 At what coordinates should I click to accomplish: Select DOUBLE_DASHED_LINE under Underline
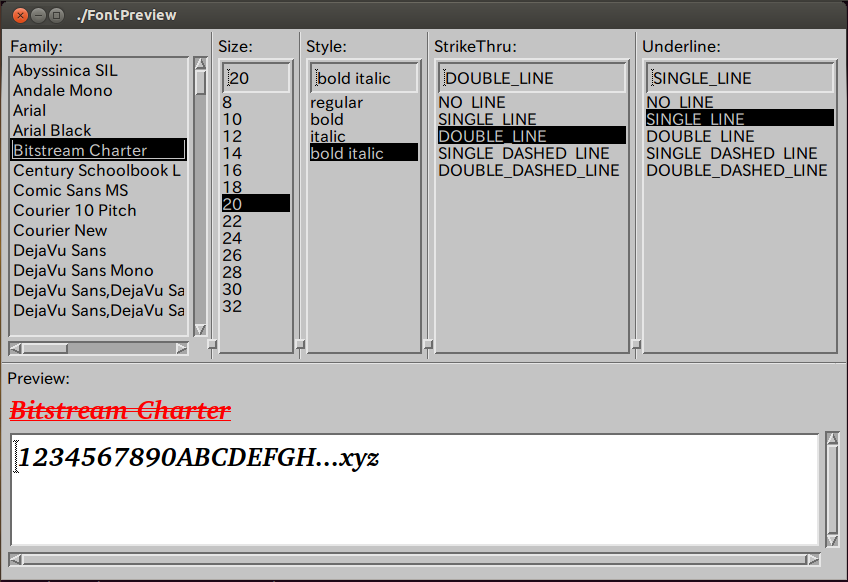tap(740, 170)
